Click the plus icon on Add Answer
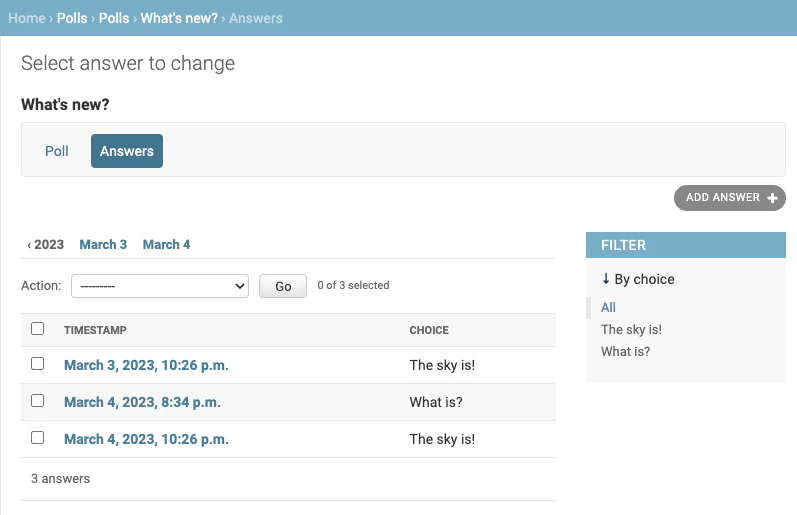This screenshot has height=515, width=797. point(772,198)
